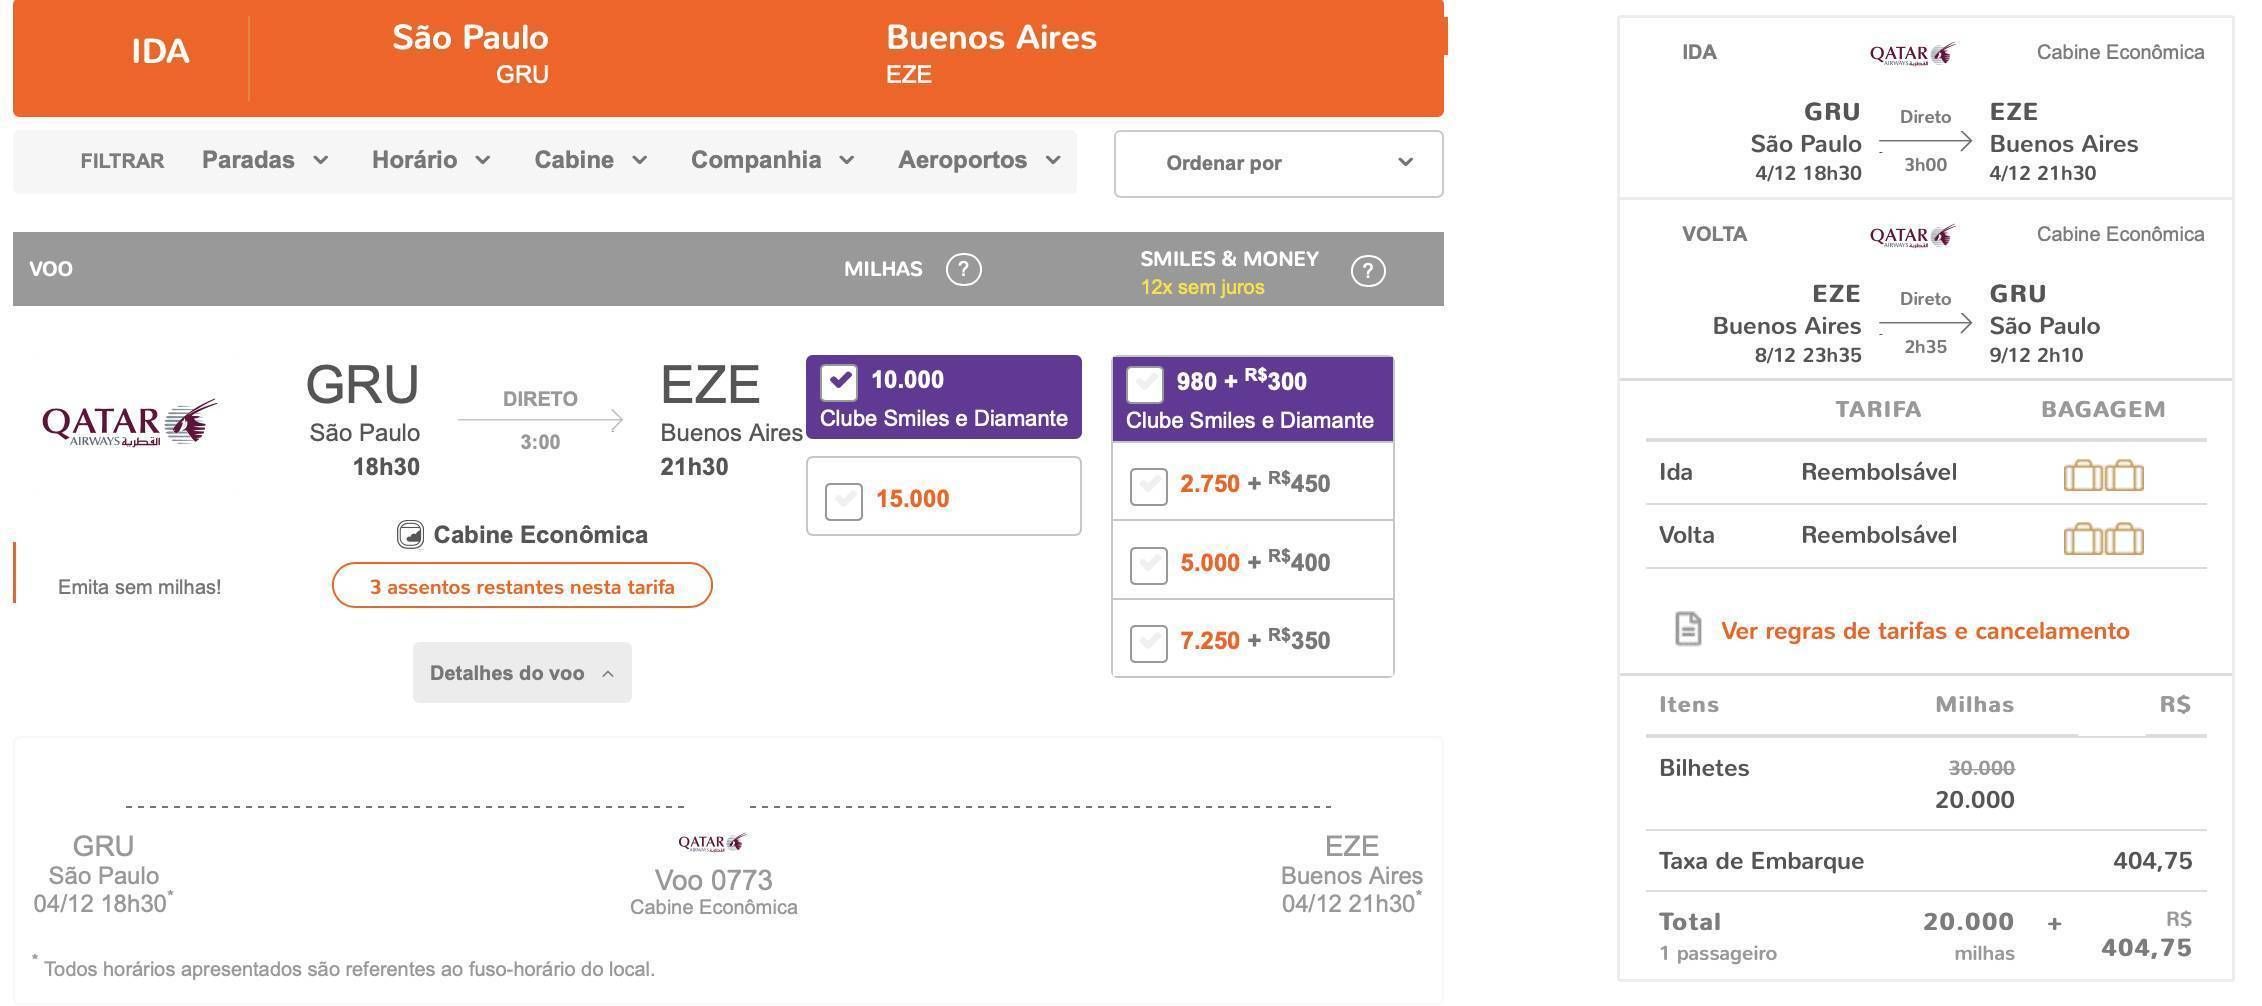Open the Horário filter dropdown
The height and width of the screenshot is (1006, 2262).
[x=431, y=160]
